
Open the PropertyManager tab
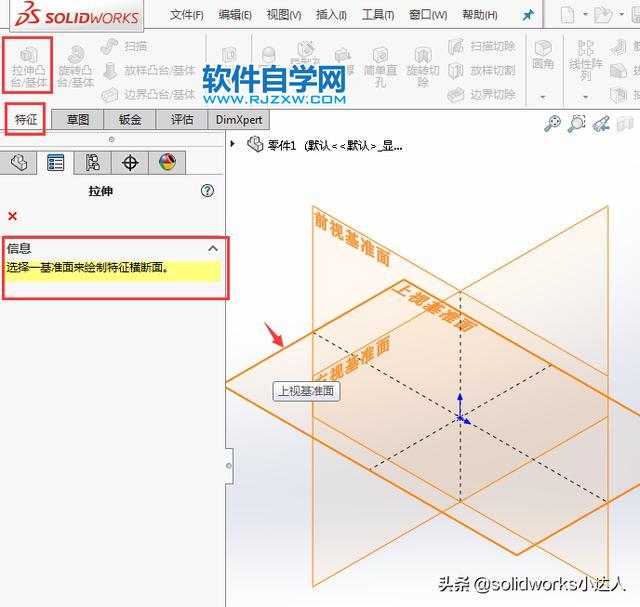[x=56, y=163]
